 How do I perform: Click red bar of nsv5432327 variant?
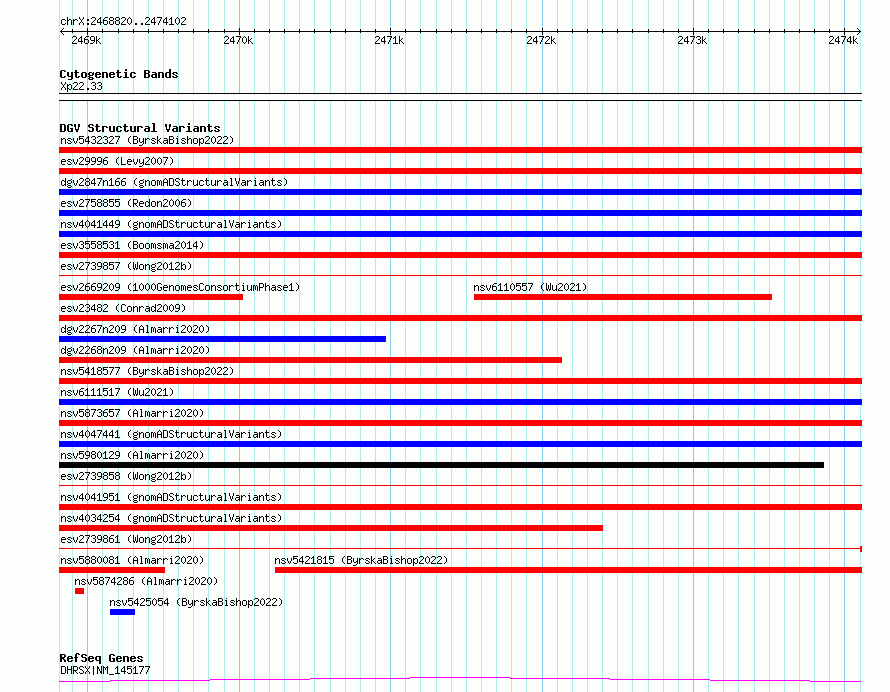click(460, 150)
